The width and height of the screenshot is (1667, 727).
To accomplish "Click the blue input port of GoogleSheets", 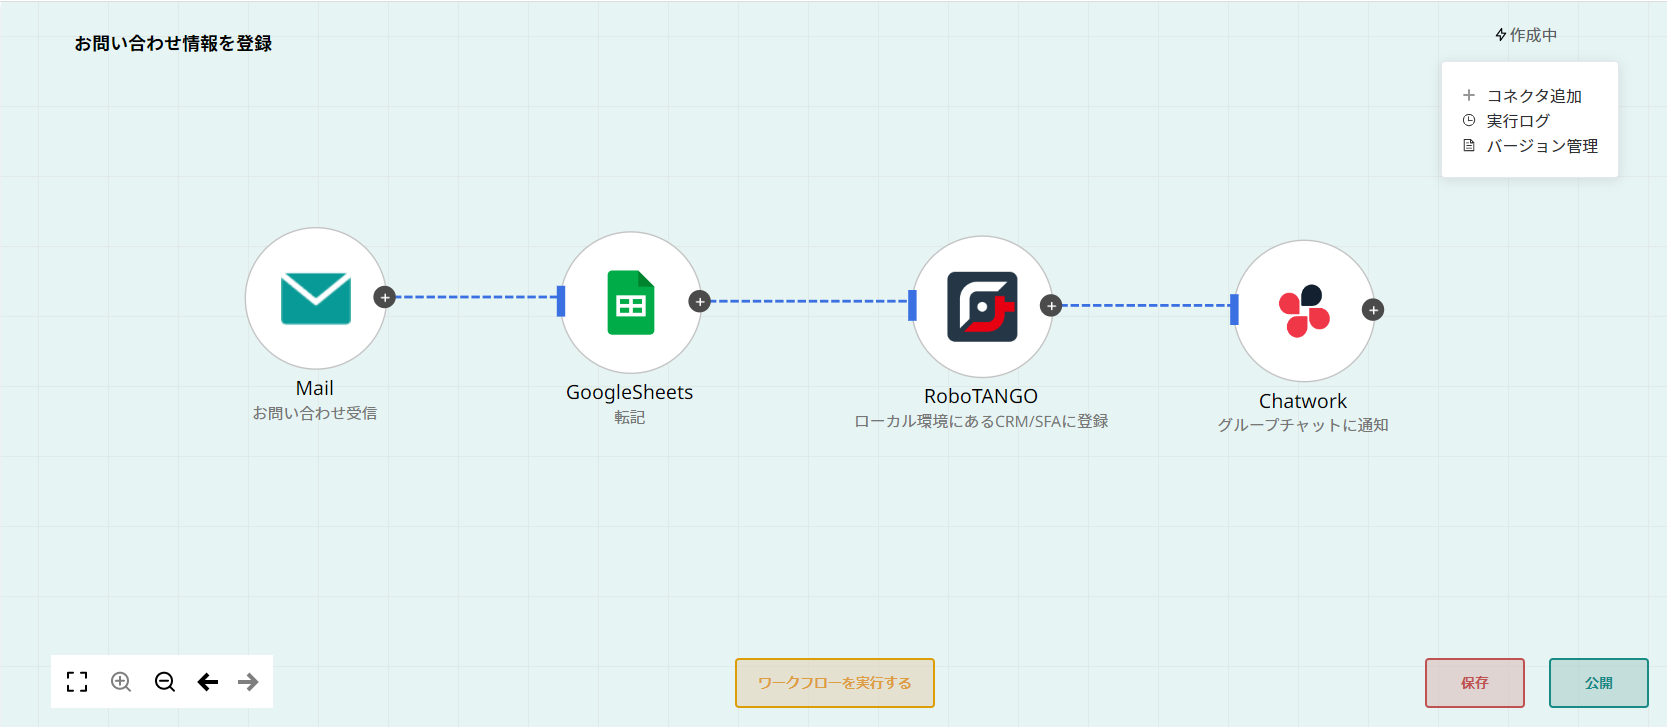I will (561, 301).
